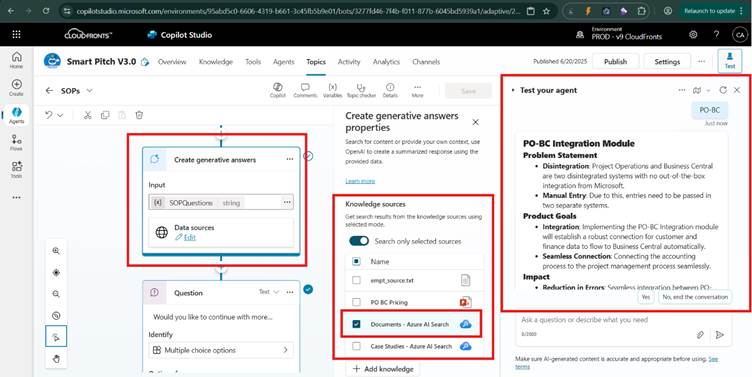Open Variables in the topic toolbar
Screen dimensions: 752x377
point(332,90)
